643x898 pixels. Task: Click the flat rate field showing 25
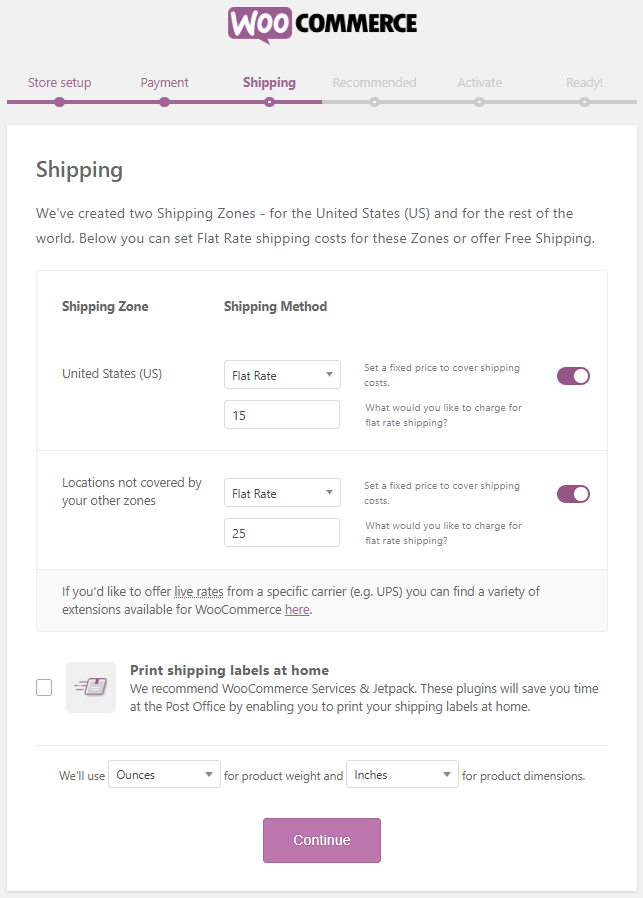pyautogui.click(x=282, y=533)
